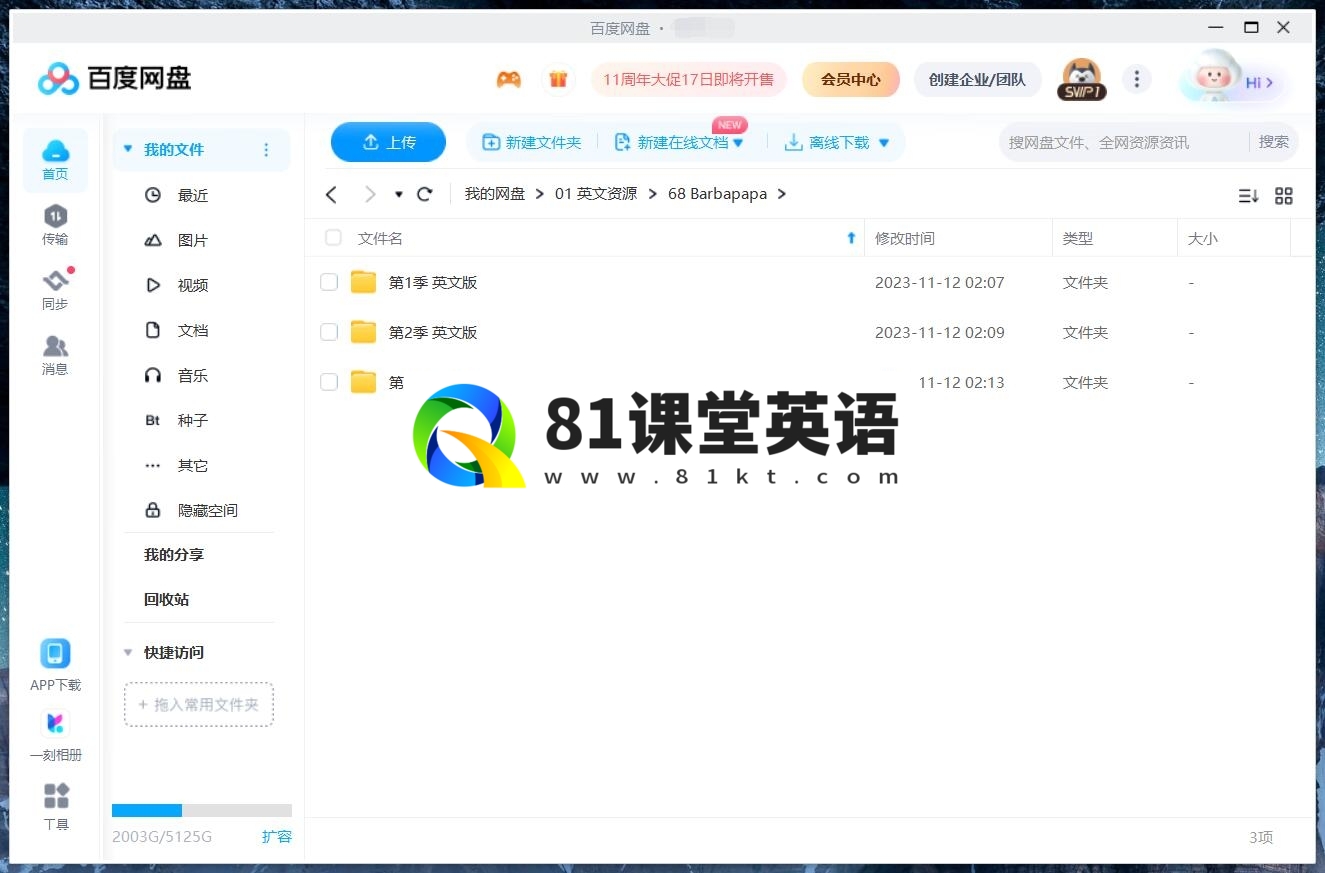The width and height of the screenshot is (1325, 873).
Task: Select 最近 in the sidebar
Action: click(x=193, y=196)
